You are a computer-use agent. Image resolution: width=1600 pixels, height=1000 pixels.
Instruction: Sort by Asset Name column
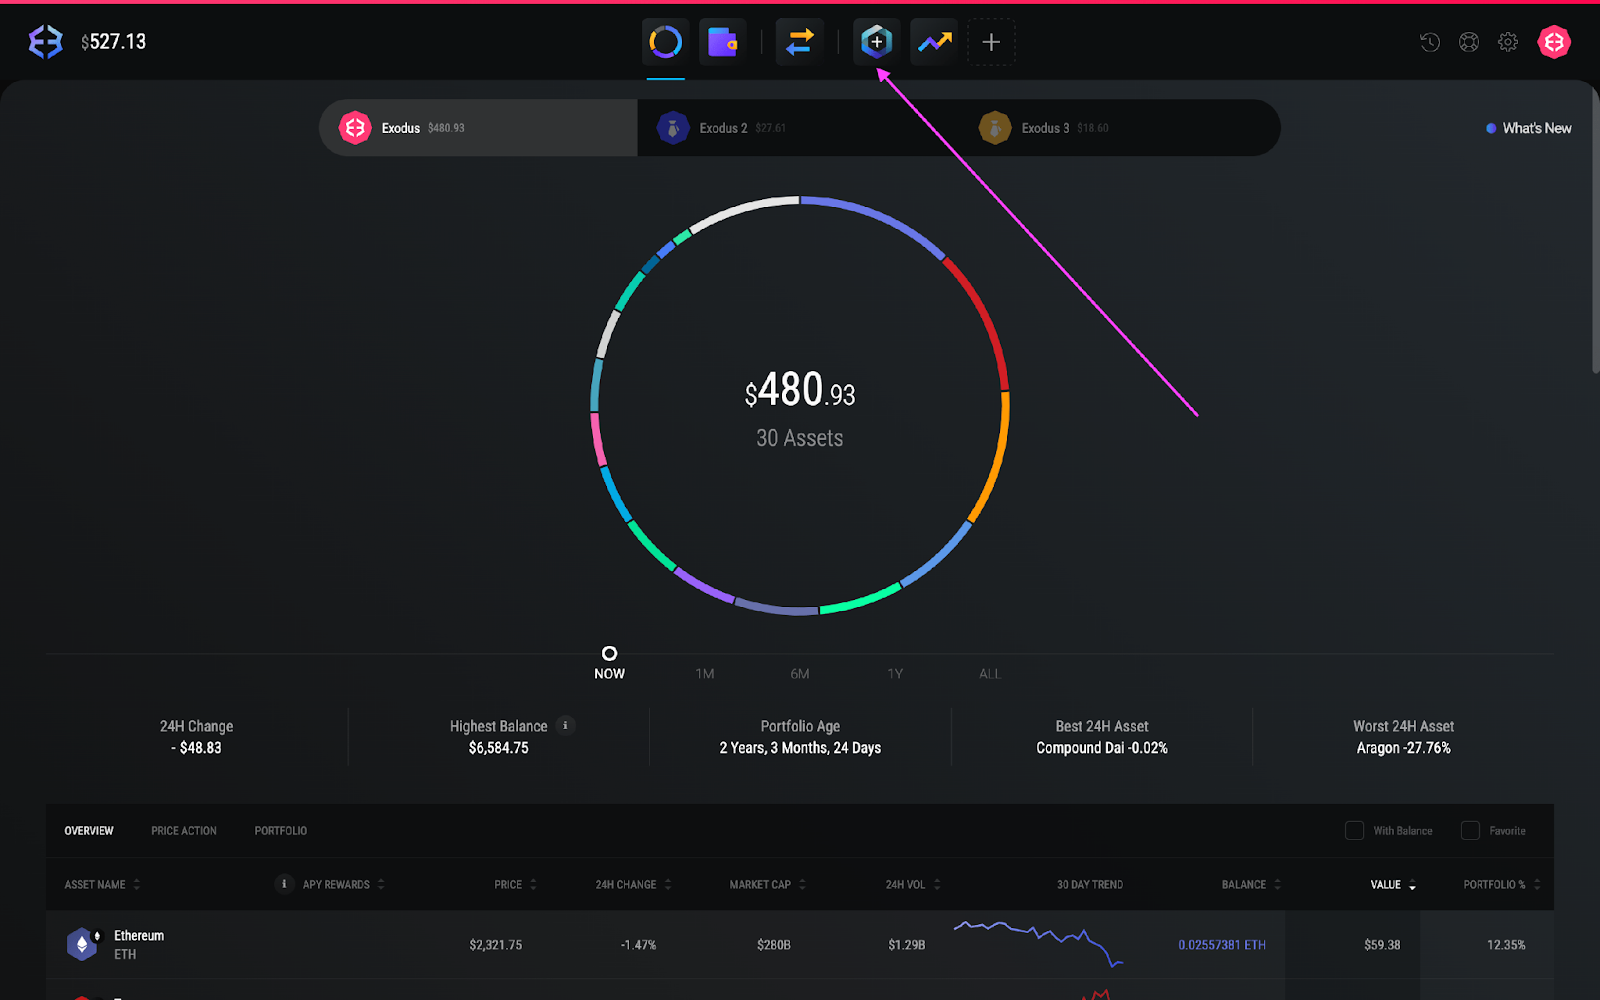tap(103, 885)
